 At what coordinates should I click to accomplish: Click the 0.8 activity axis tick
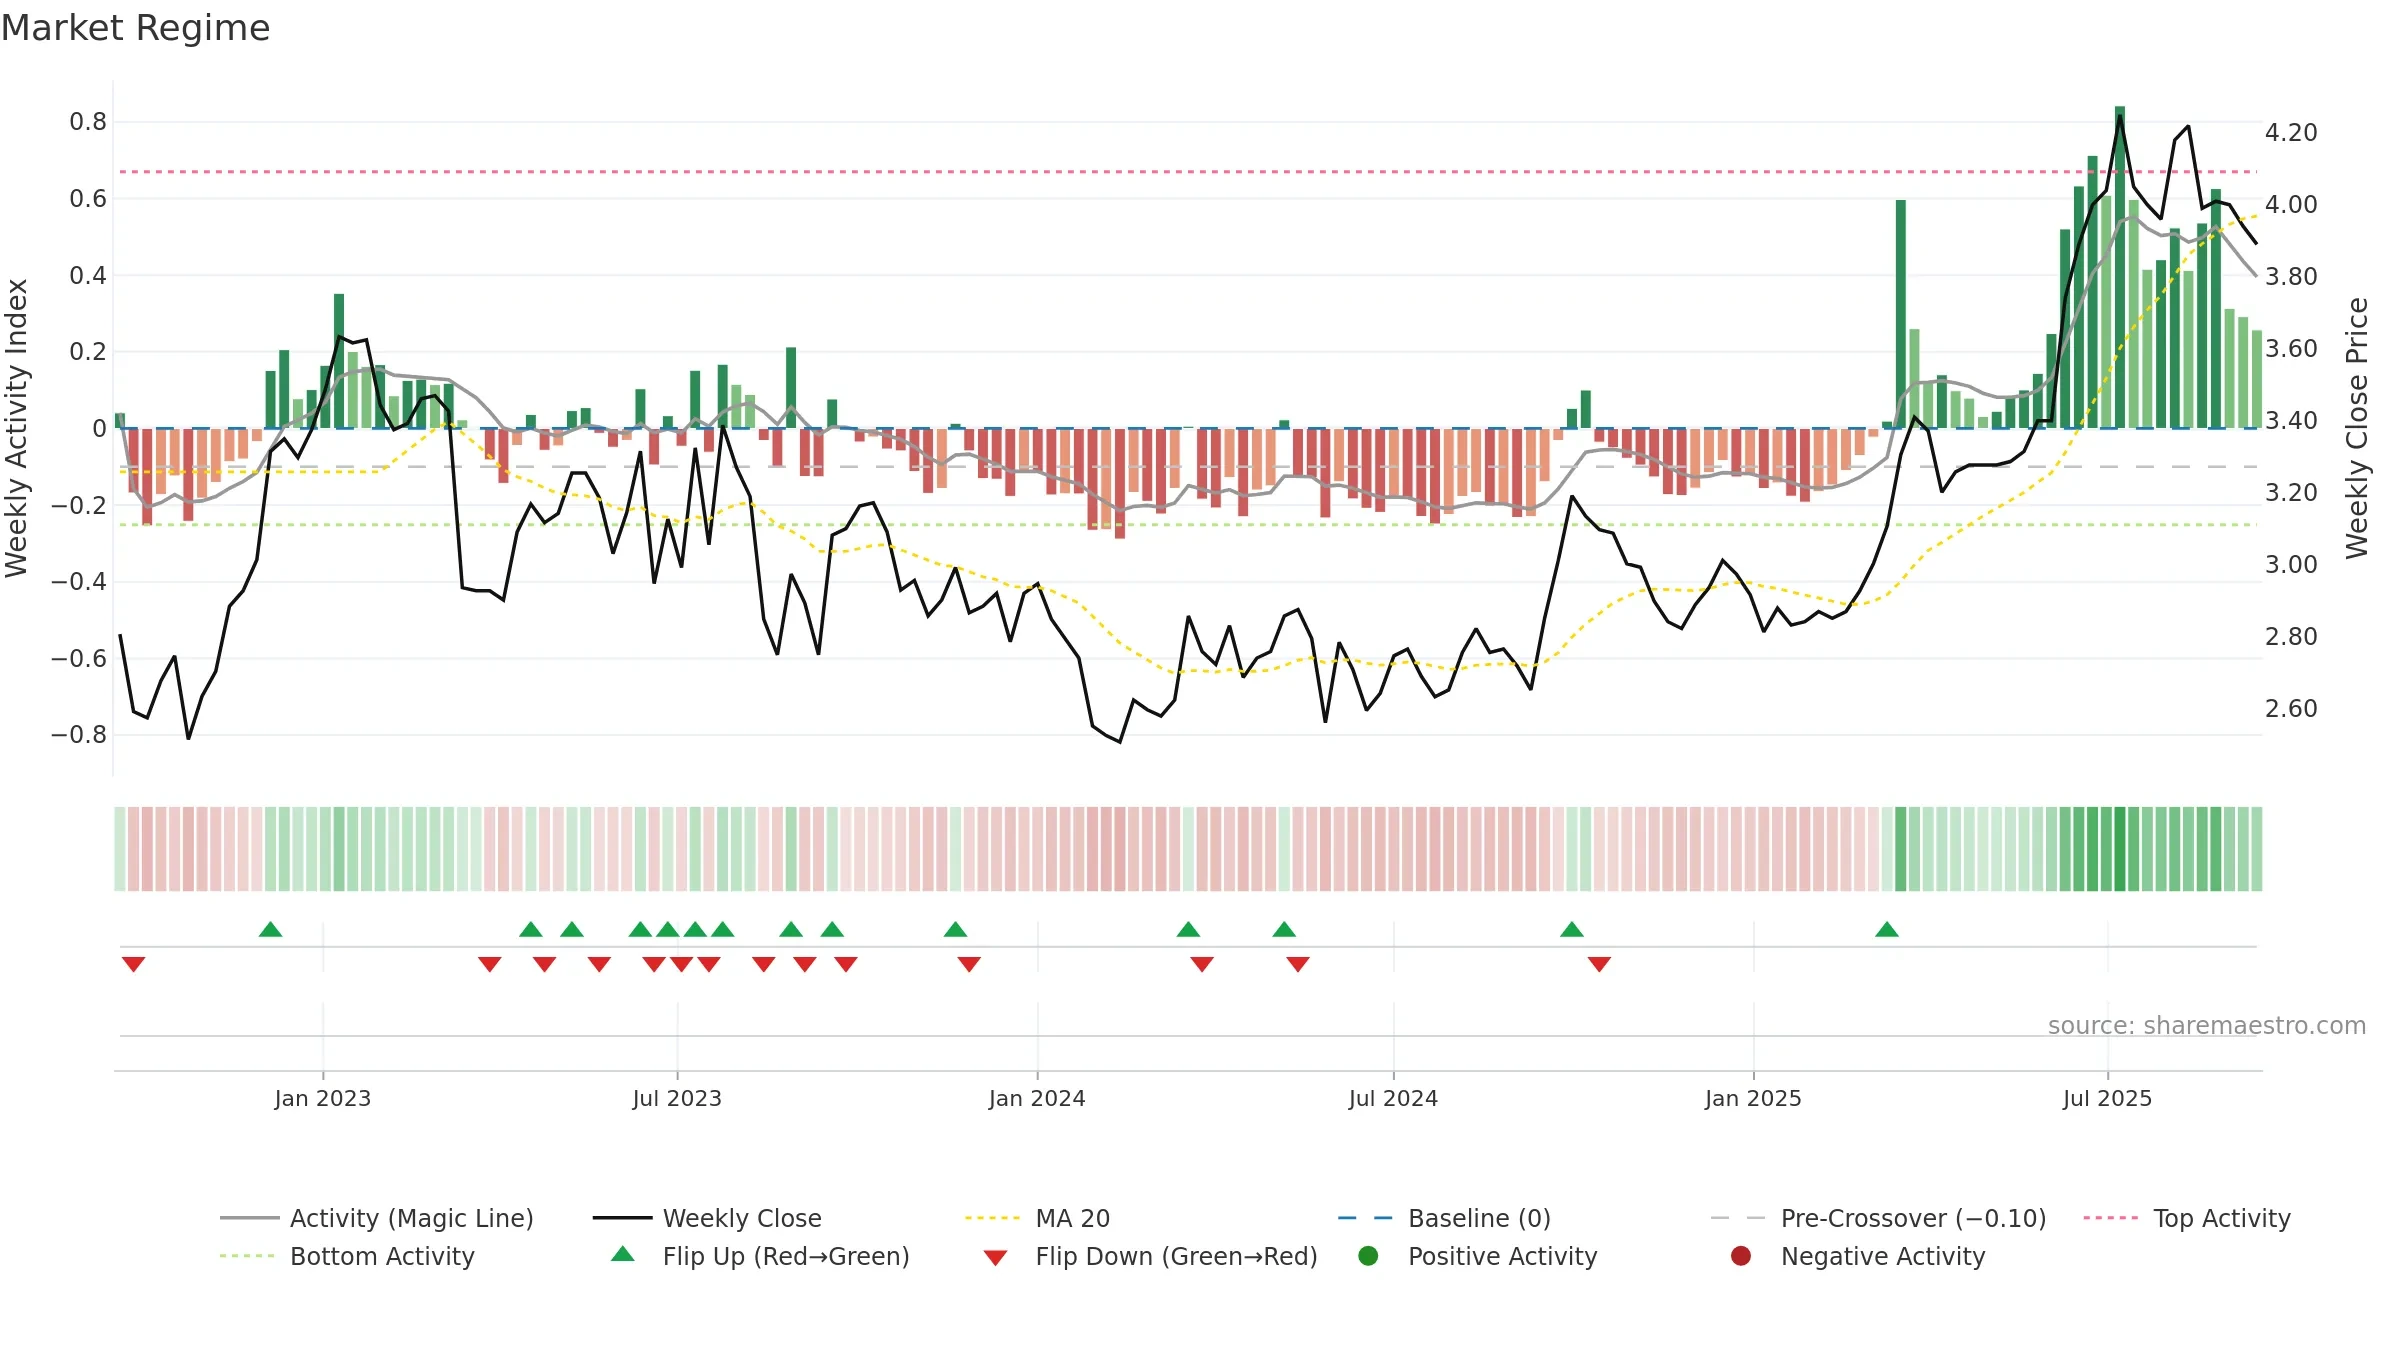pos(88,122)
